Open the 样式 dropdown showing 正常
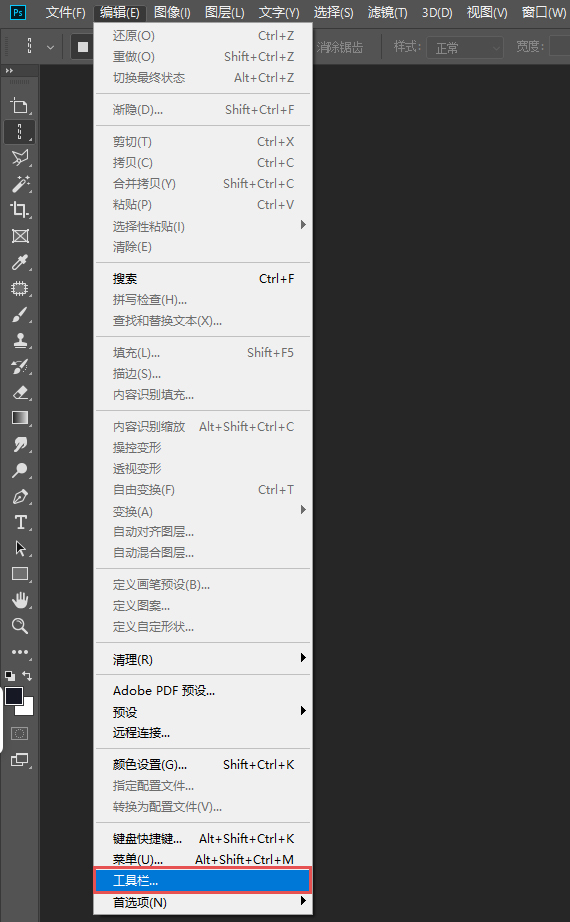The image size is (570, 922). [465, 48]
